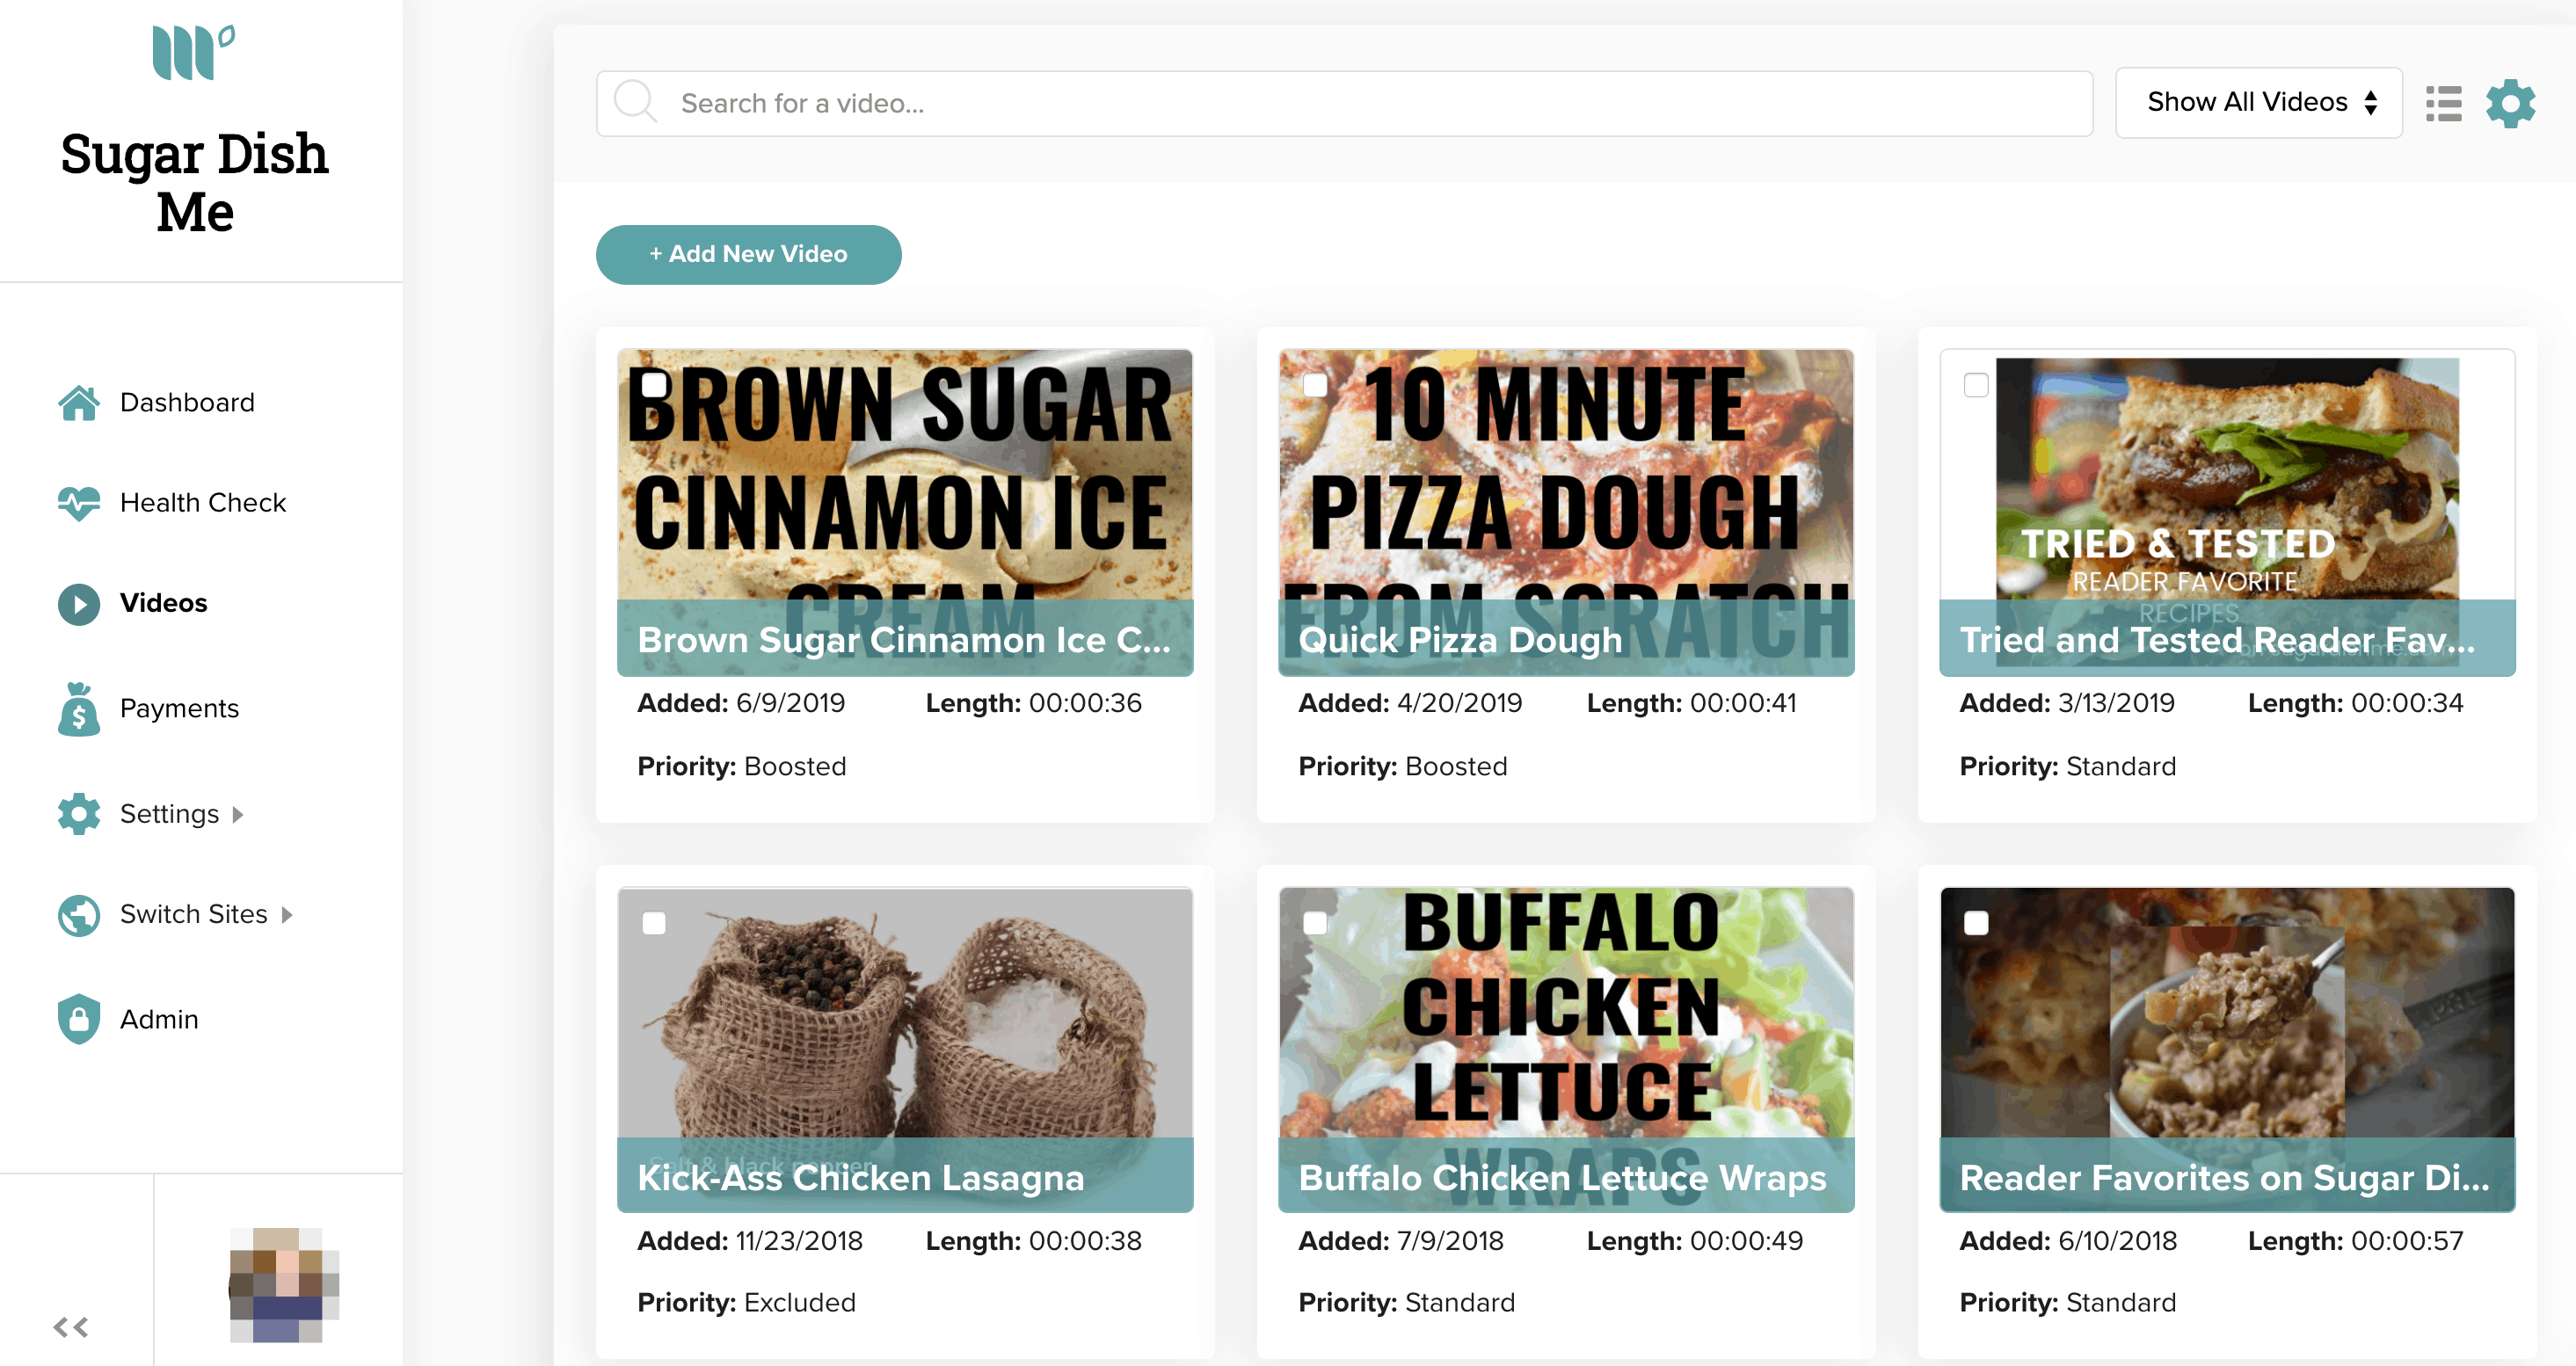Expand the Switch Sites submenu
This screenshot has height=1366, width=2576.
pyautogui.click(x=288, y=915)
